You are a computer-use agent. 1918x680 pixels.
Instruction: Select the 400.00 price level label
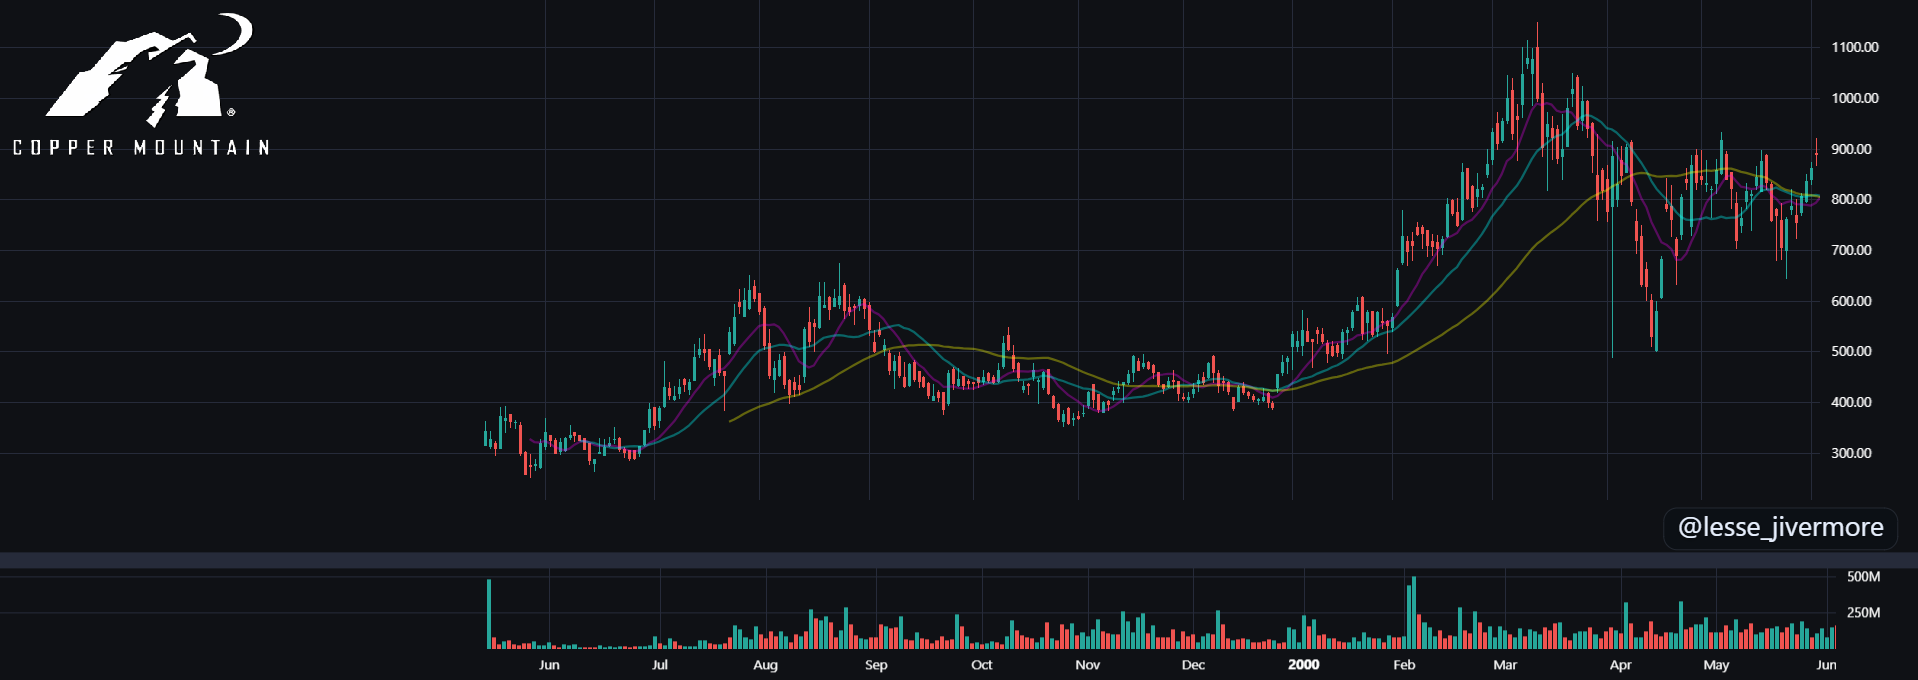point(1851,402)
